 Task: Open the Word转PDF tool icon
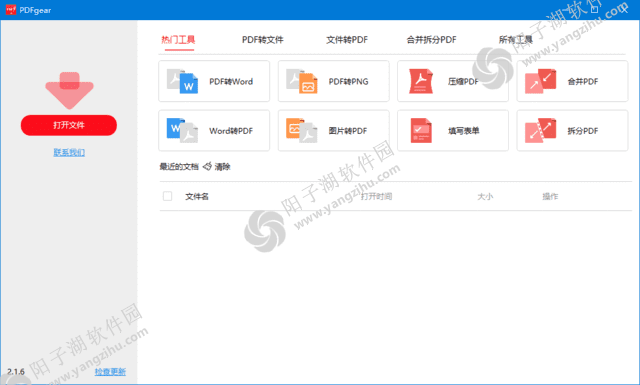click(x=182, y=131)
